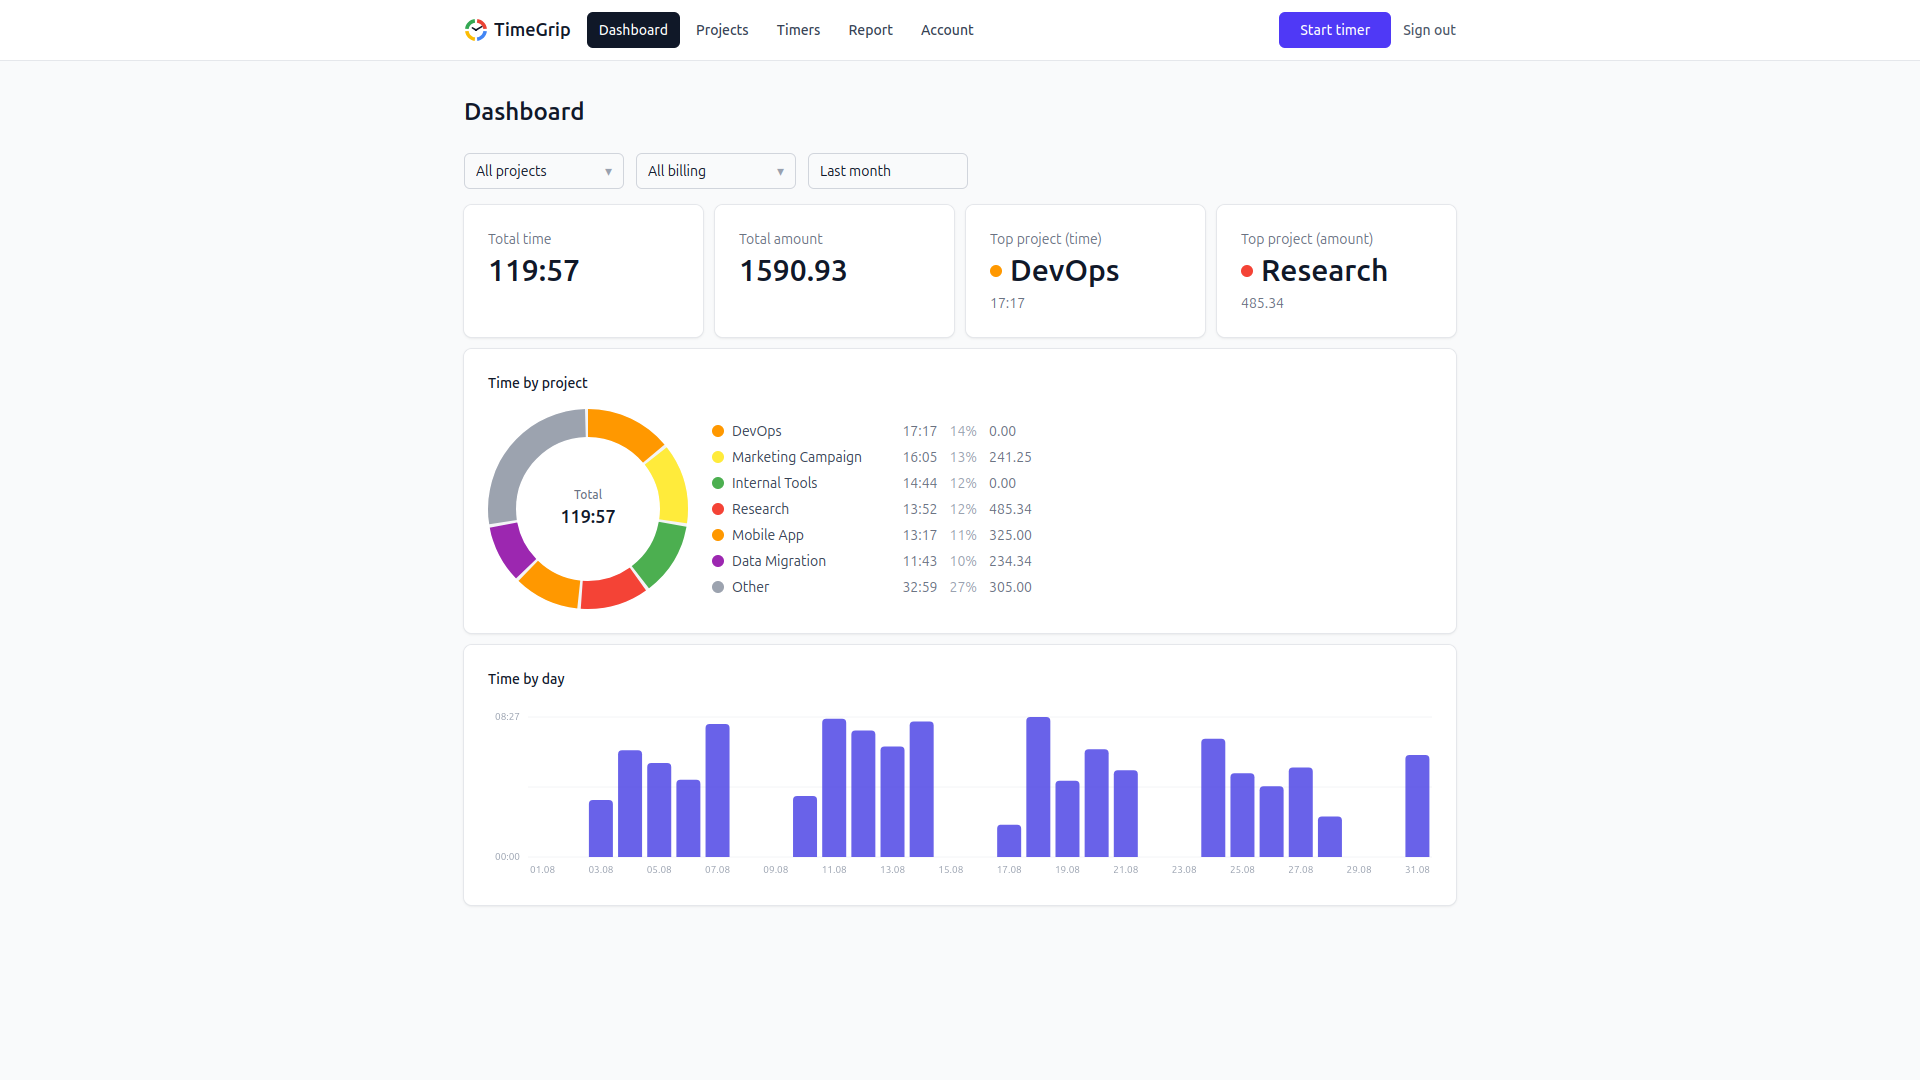Screen dimensions: 1920x1080
Task: Click the green Internal Tools legend dot
Action: point(718,483)
